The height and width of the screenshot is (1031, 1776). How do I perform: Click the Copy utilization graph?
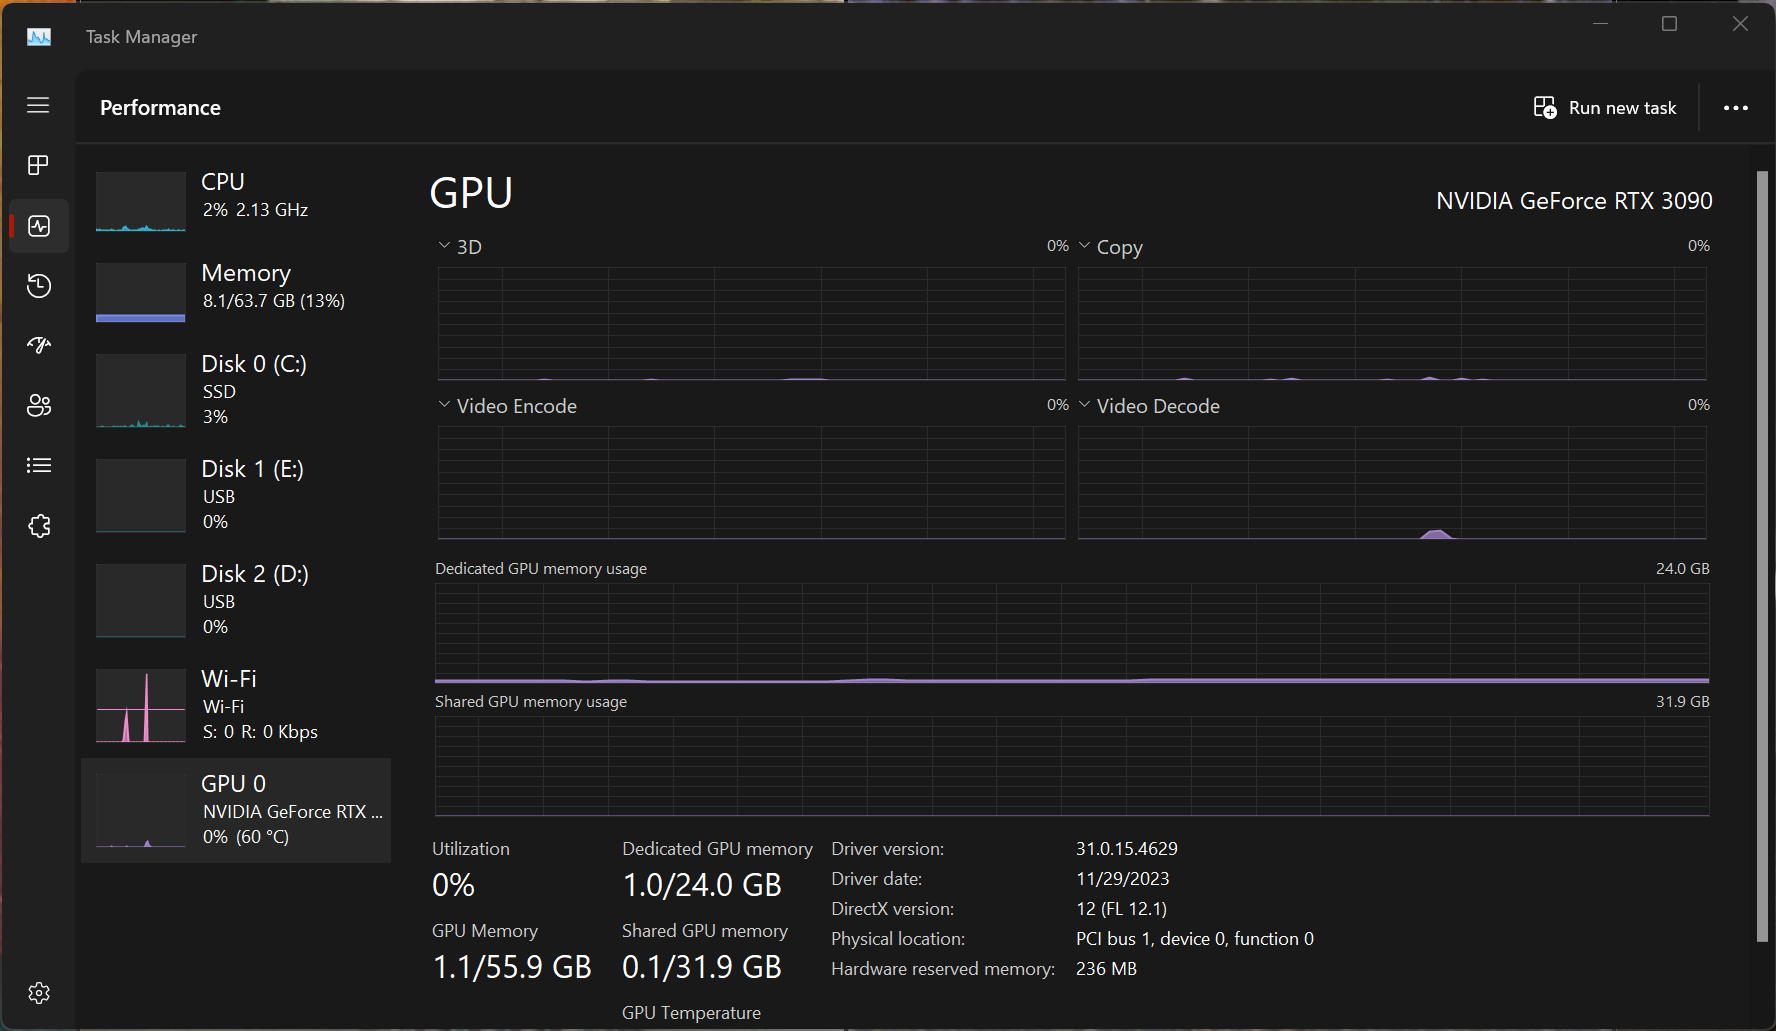click(x=1393, y=323)
